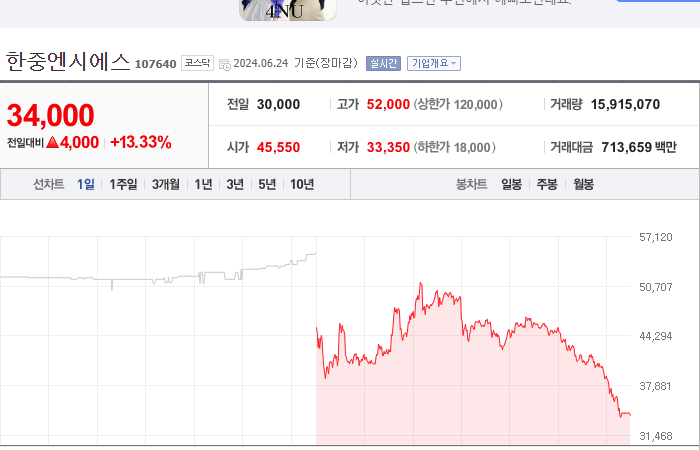Click the 저가 value 33,350
Viewport: 700px width, 450px height.
click(x=388, y=147)
